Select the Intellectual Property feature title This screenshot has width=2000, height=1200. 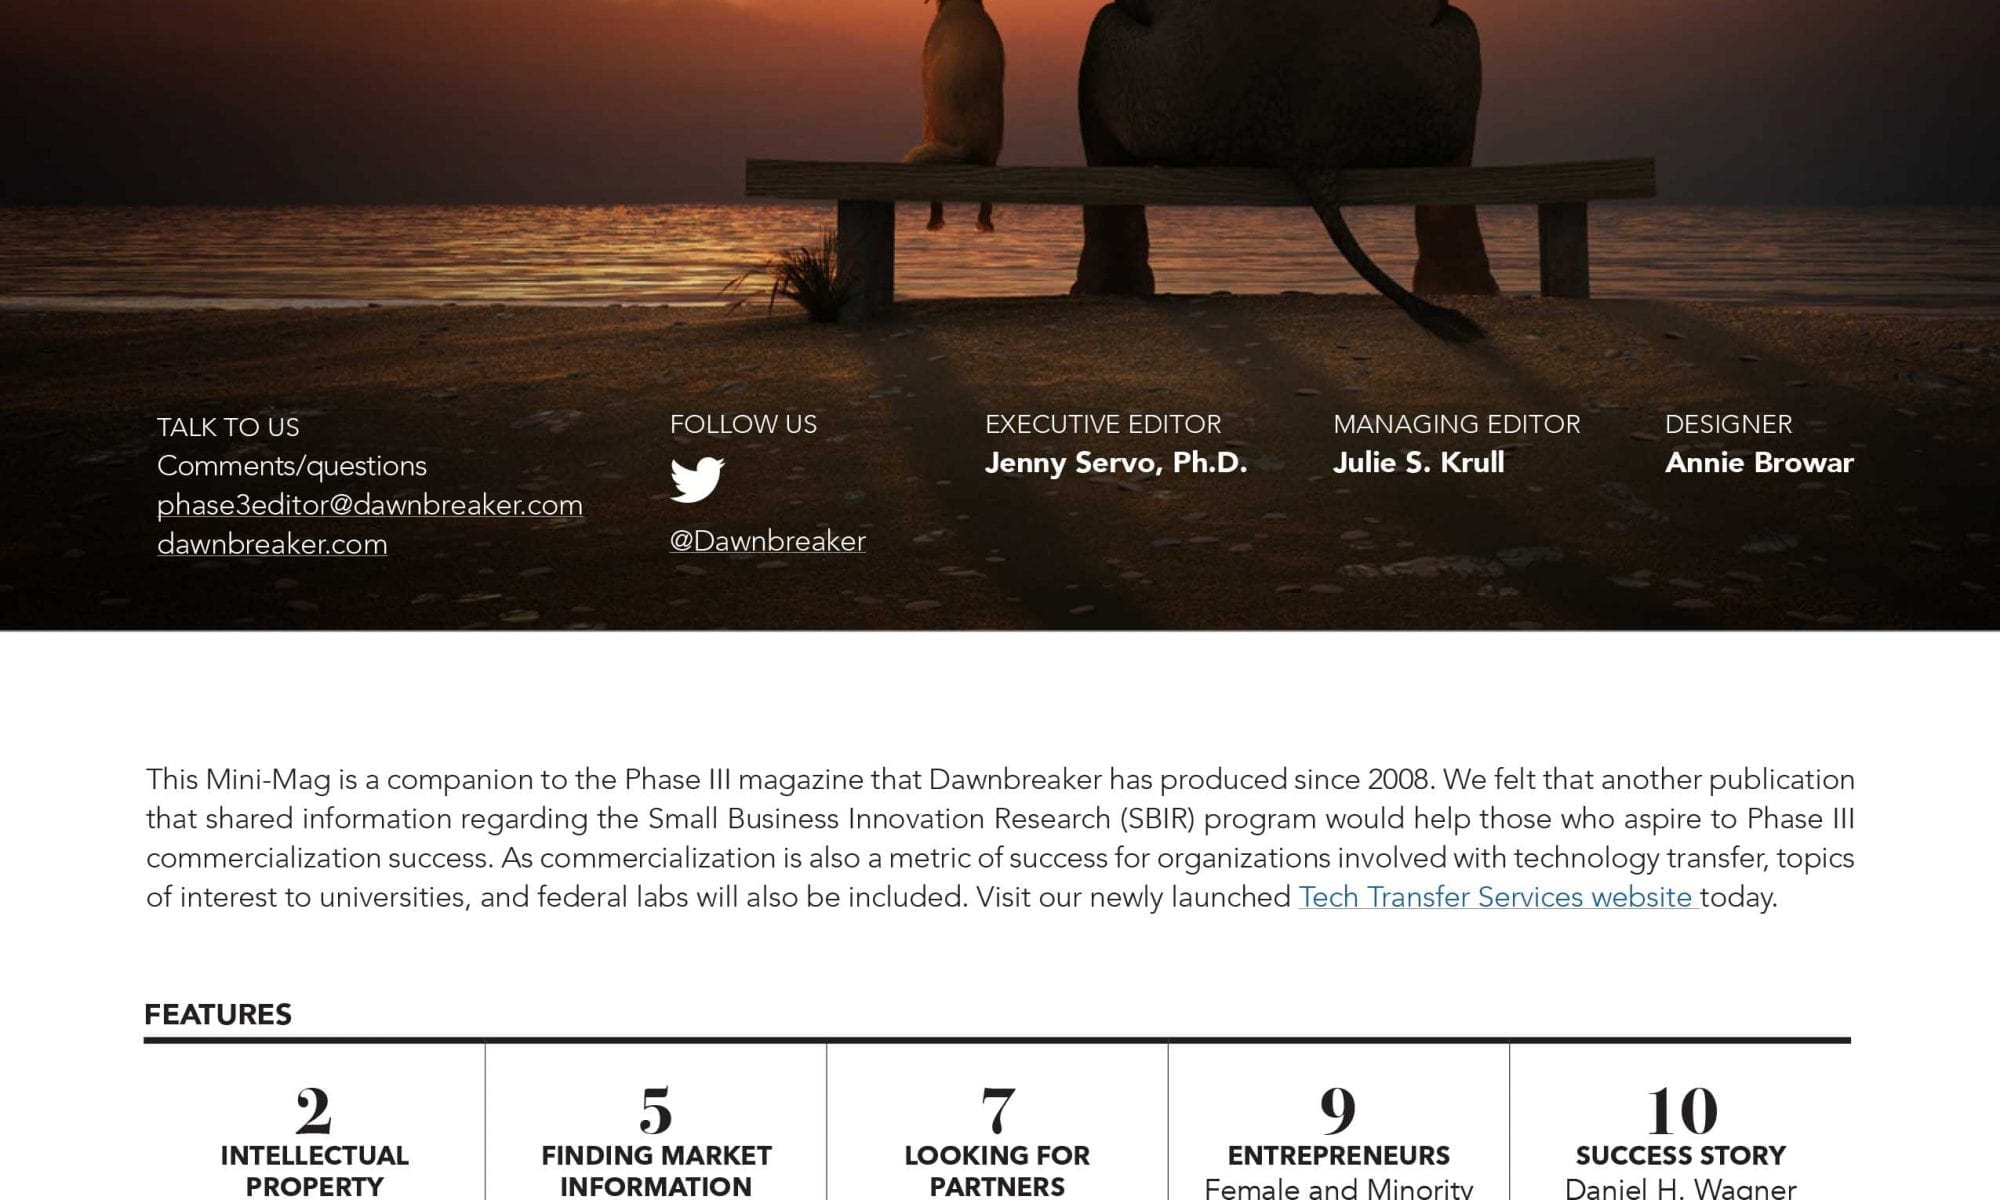pos(314,1170)
